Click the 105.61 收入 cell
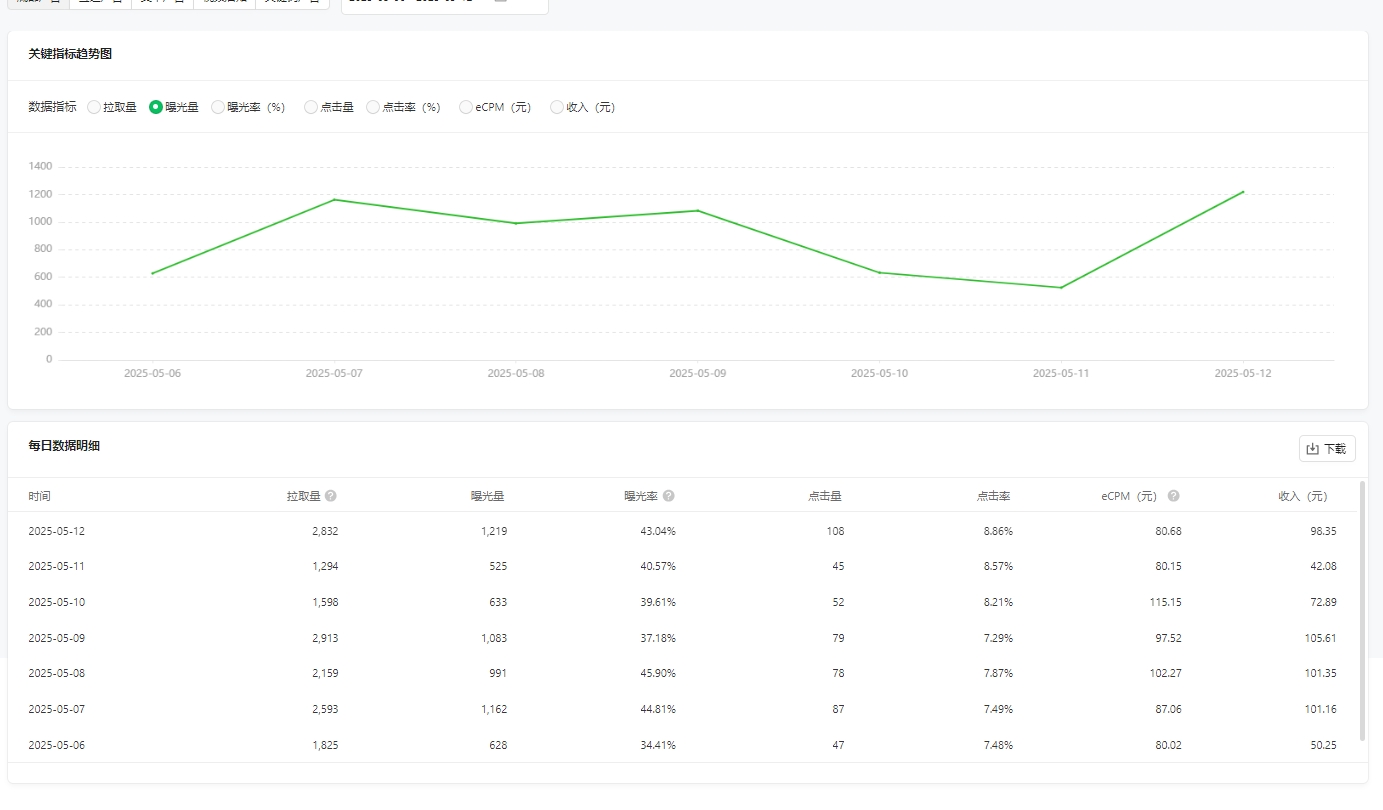1383x810 pixels. 1318,638
